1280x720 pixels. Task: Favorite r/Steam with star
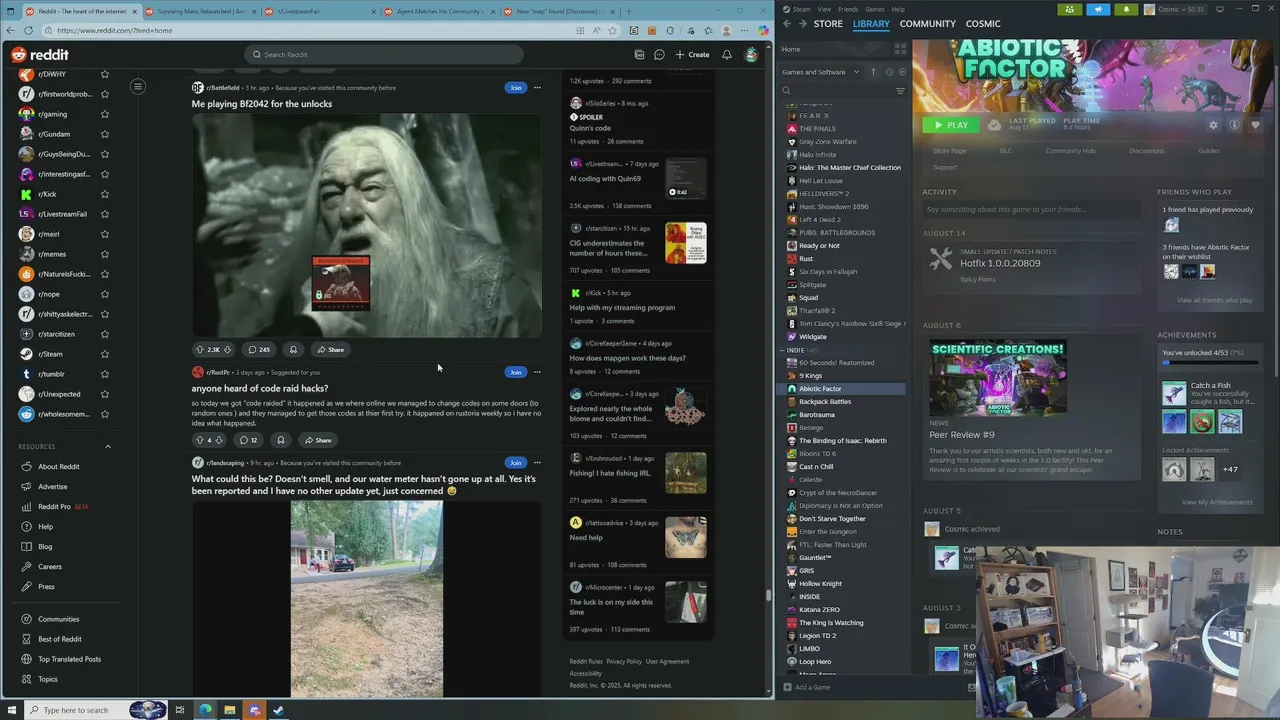(104, 354)
